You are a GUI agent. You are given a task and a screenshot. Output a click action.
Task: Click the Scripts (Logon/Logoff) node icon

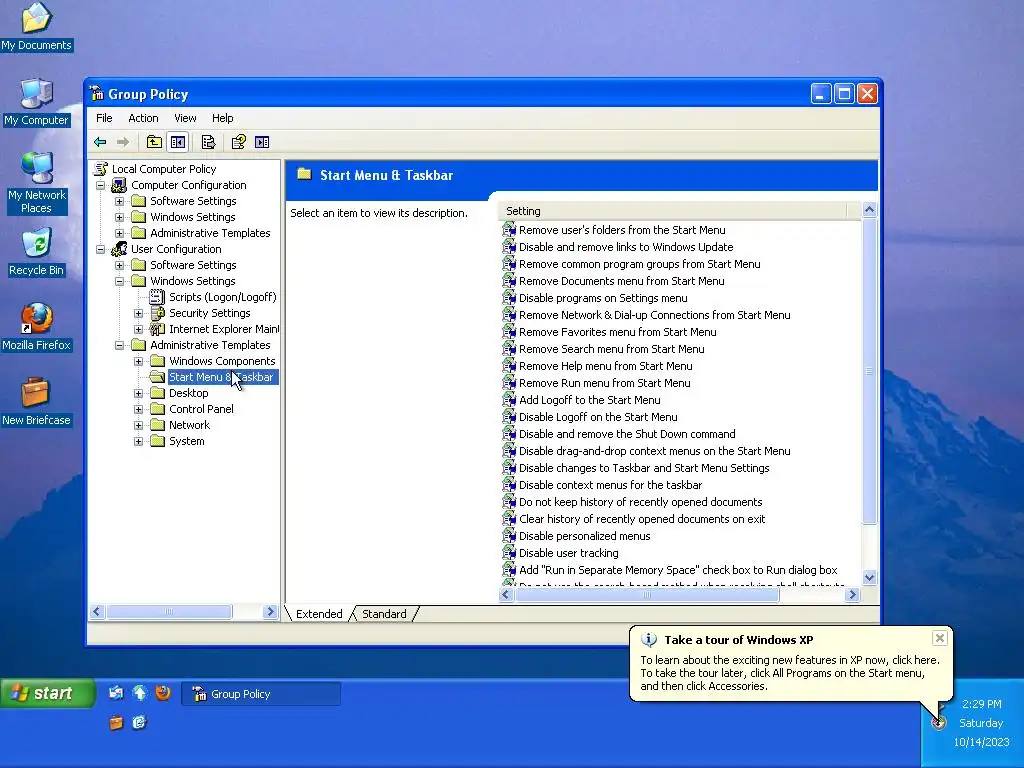pyautogui.click(x=157, y=296)
